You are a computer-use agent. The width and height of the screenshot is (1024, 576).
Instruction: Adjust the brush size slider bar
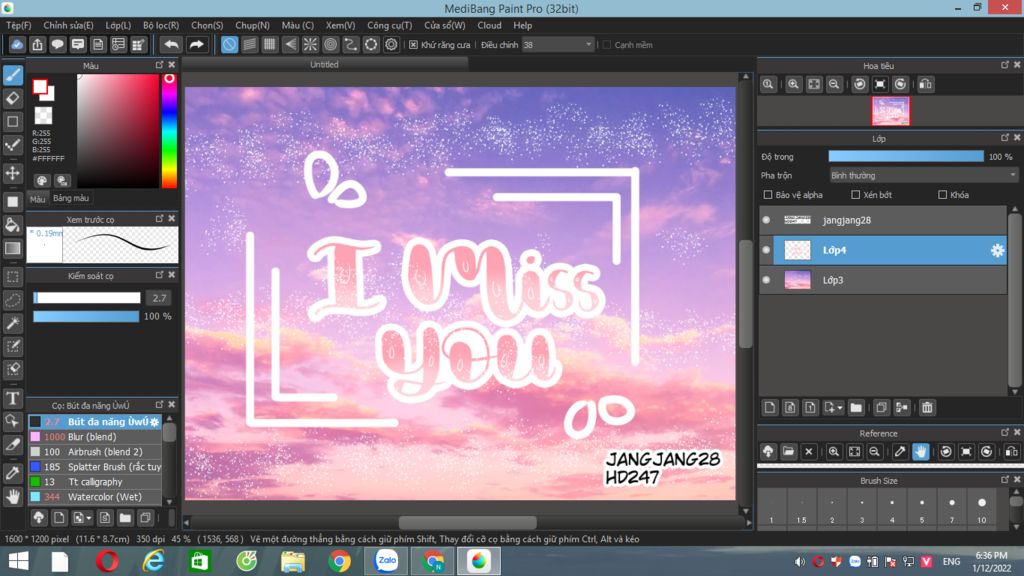87,298
